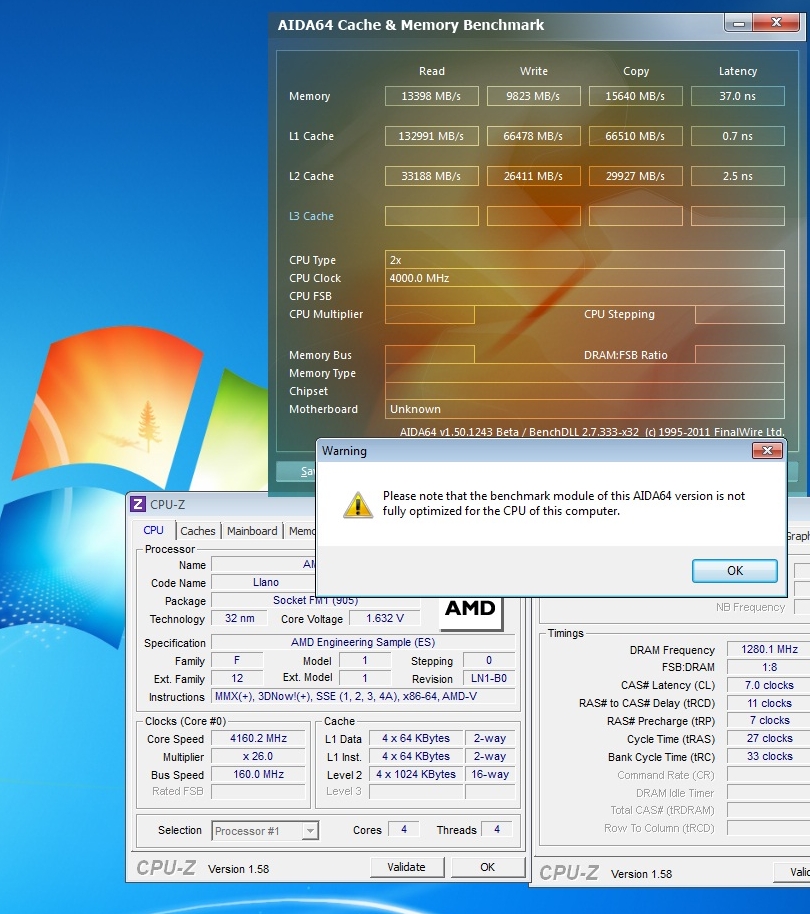810x914 pixels.
Task: Click Cycle Time tRAS 27 clocks
Action: [x=769, y=739]
